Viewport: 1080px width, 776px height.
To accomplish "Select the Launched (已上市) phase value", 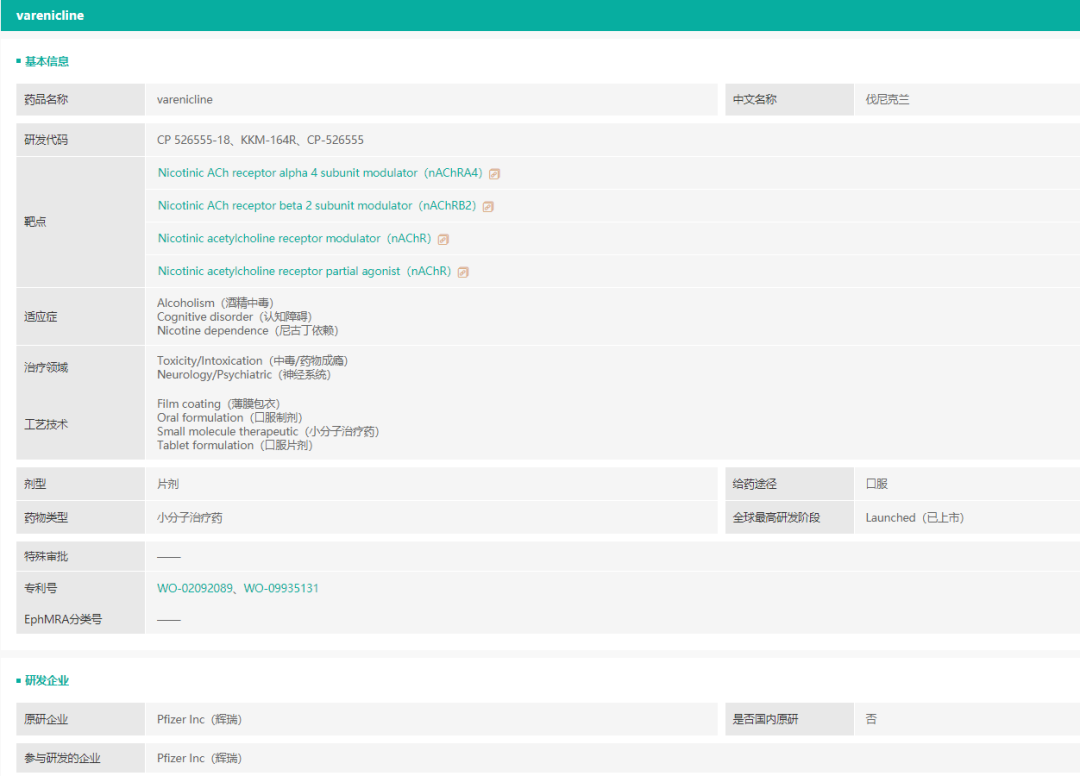I will (915, 517).
